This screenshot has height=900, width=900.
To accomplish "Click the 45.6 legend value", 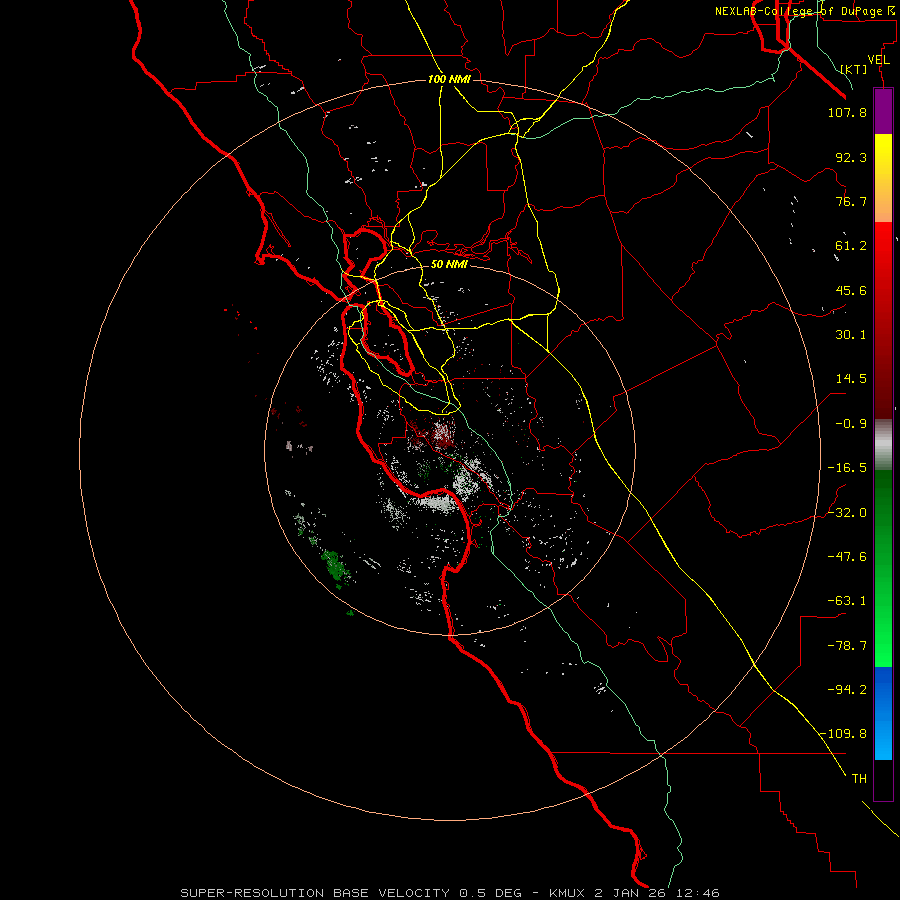I will tap(851, 290).
